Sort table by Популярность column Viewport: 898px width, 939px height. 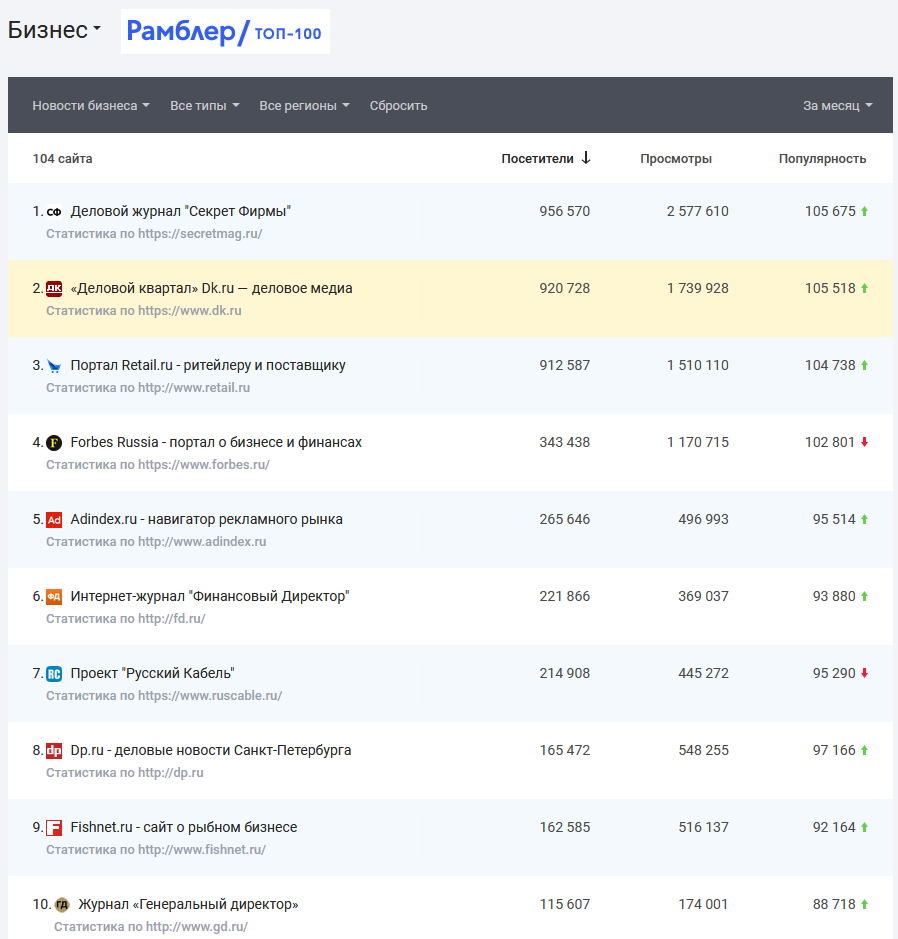(x=822, y=159)
